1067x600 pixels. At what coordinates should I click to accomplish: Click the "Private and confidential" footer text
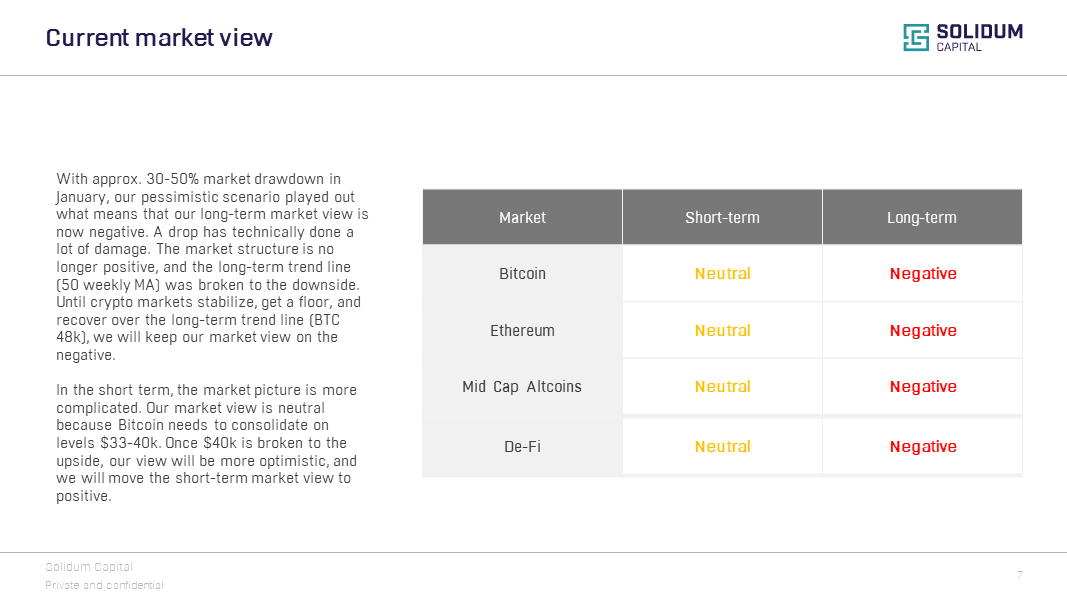(104, 585)
